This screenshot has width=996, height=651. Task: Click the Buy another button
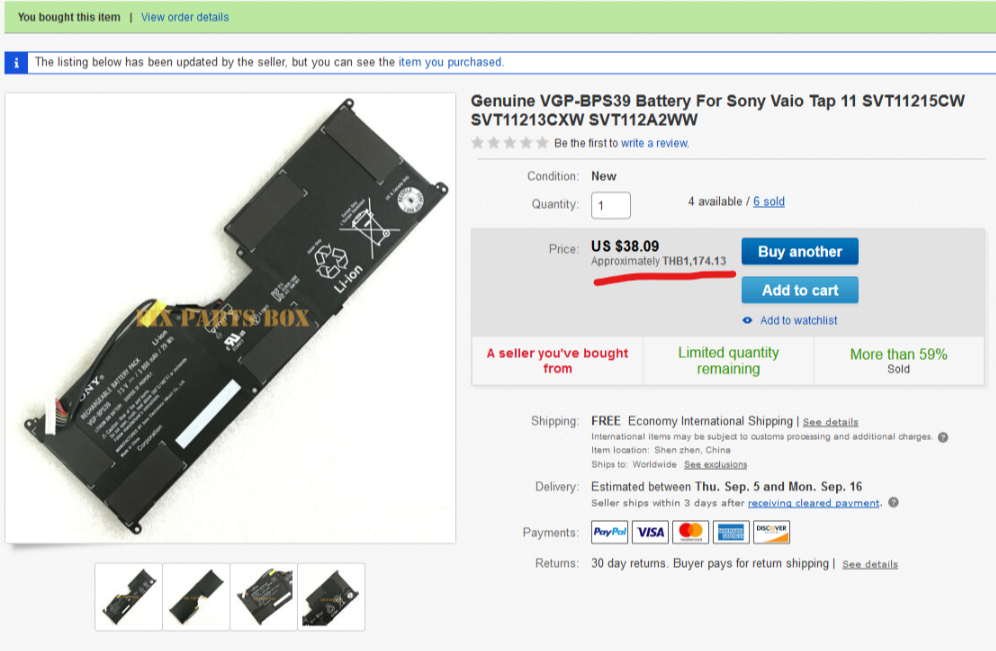point(800,252)
